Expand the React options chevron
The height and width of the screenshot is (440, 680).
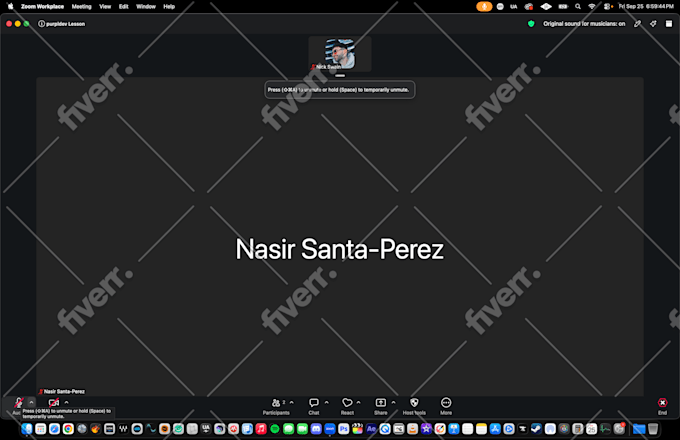pyautogui.click(x=358, y=403)
